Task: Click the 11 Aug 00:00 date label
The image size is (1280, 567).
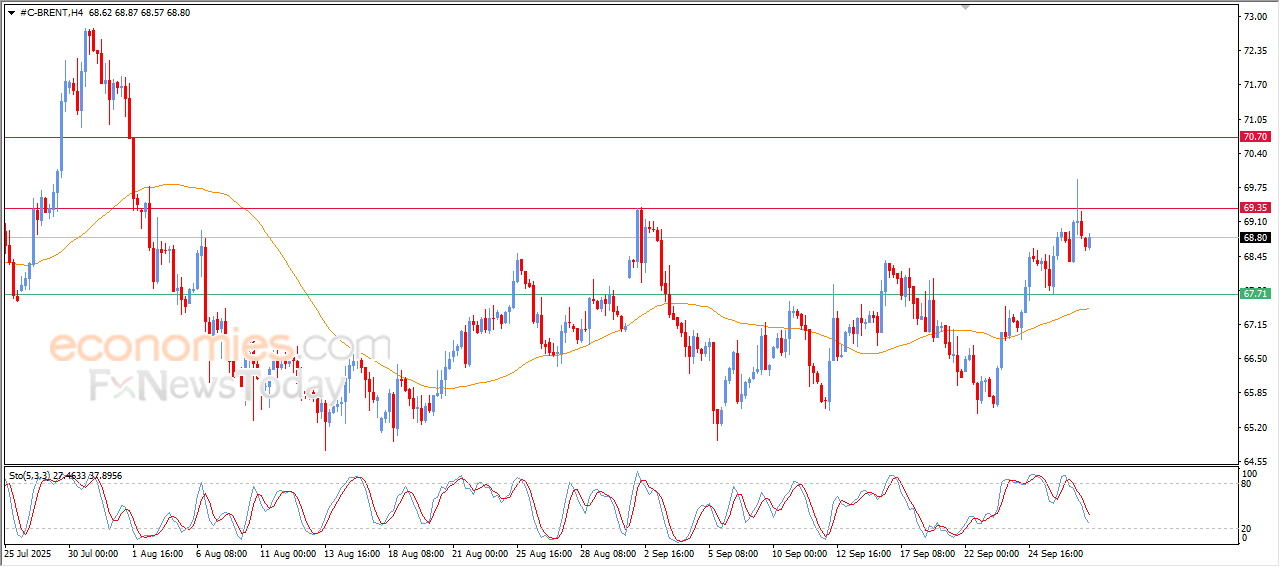Action: coord(287,552)
